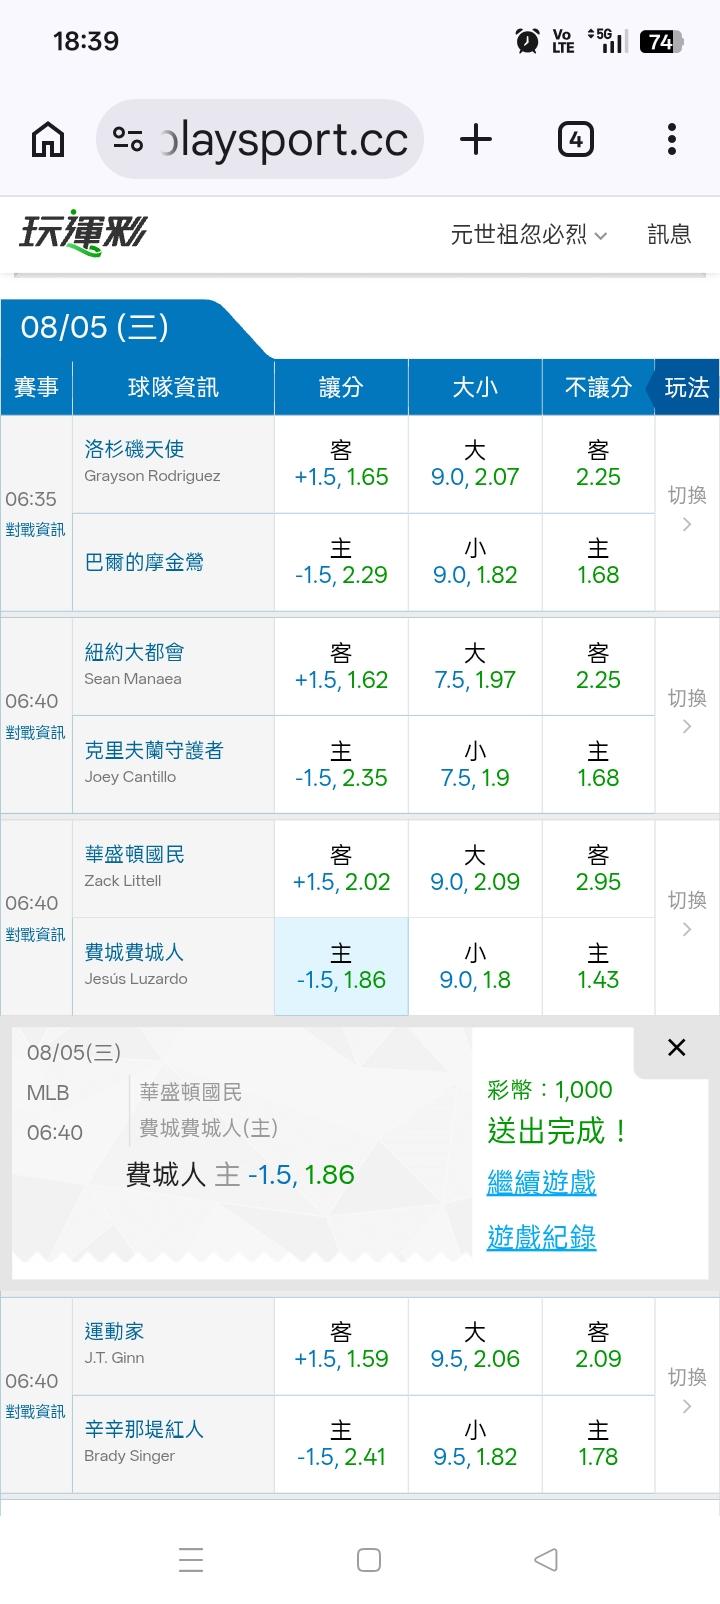Open a new browser tab with plus icon
The image size is (720, 1604).
coord(476,139)
